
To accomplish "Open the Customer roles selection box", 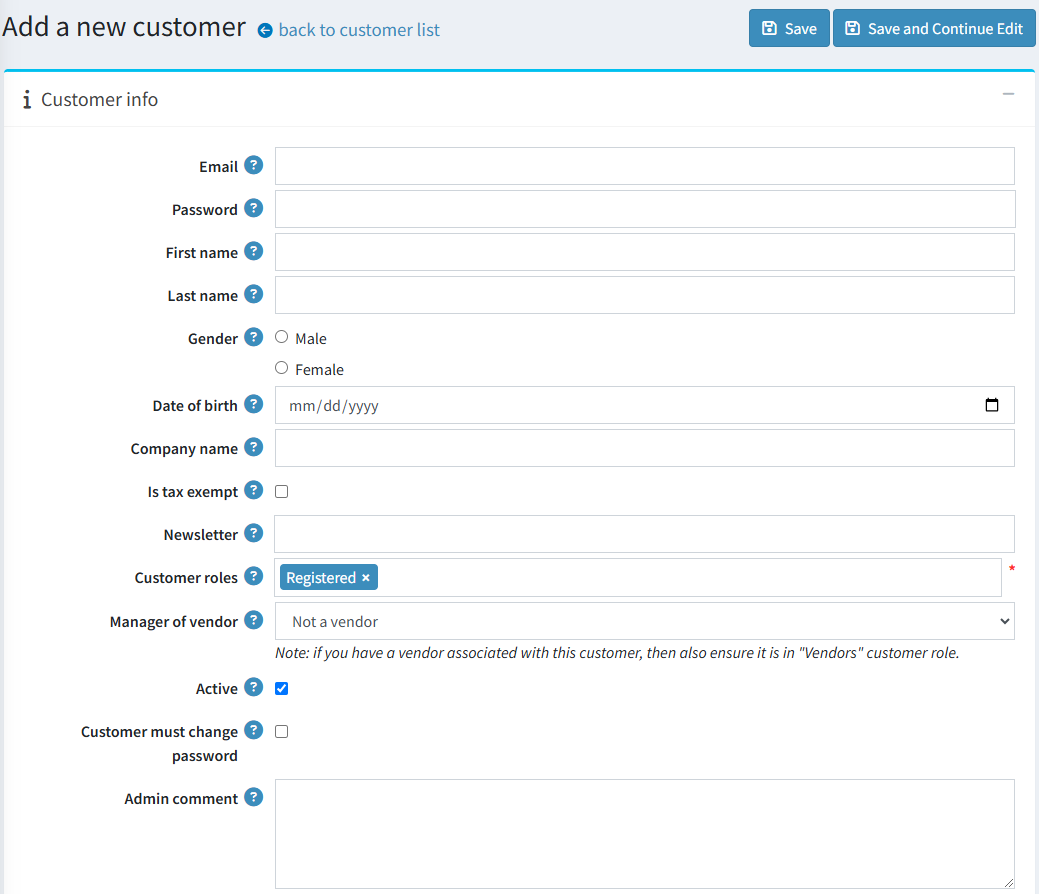I will (688, 578).
